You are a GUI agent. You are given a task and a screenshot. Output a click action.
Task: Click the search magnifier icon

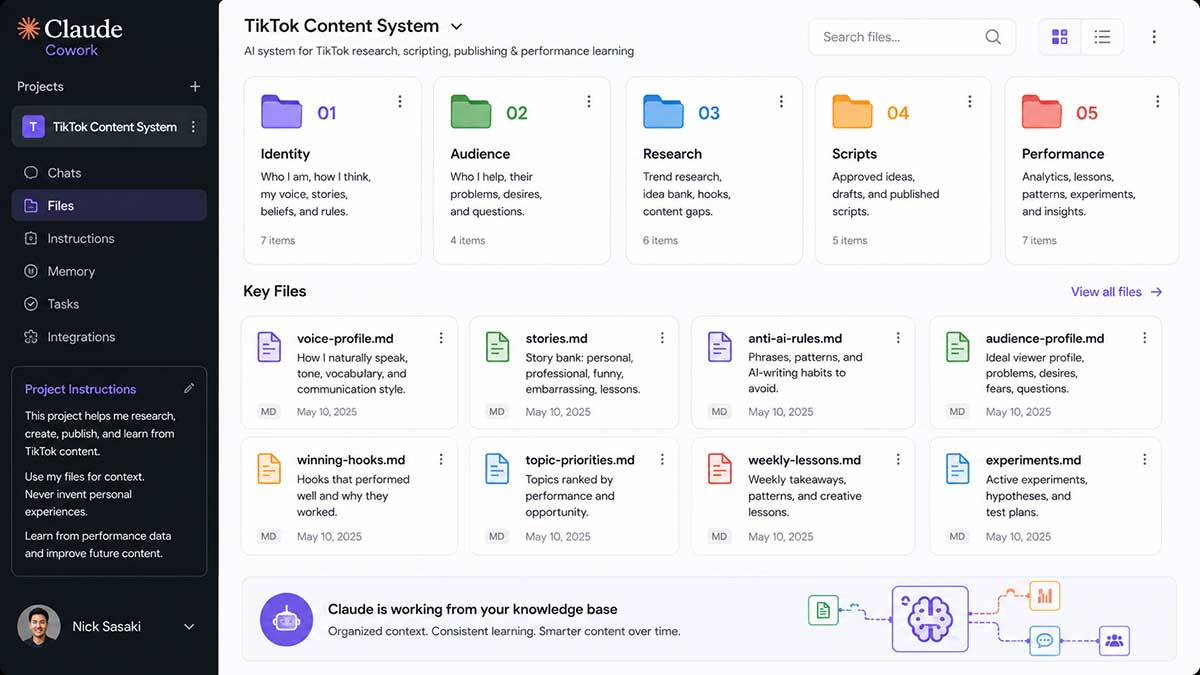(x=993, y=37)
